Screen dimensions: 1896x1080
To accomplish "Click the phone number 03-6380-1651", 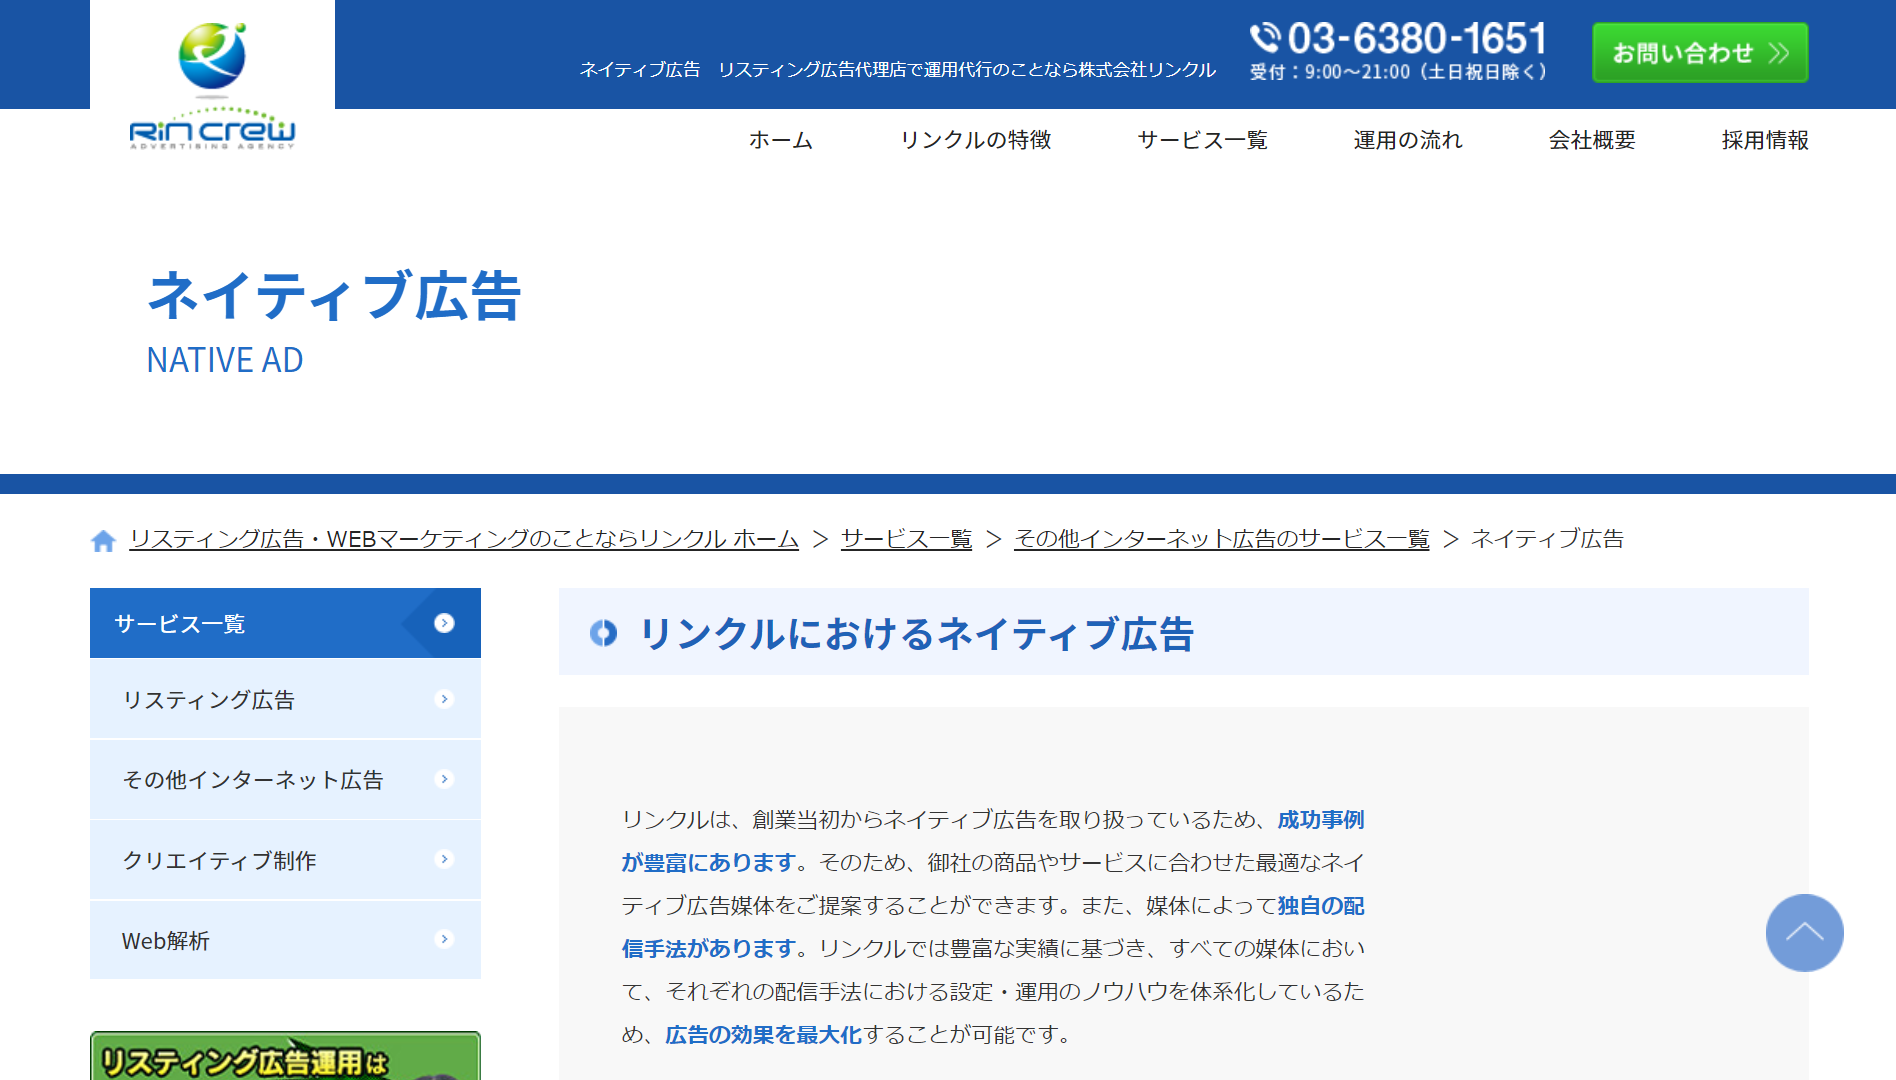I will pyautogui.click(x=1417, y=39).
